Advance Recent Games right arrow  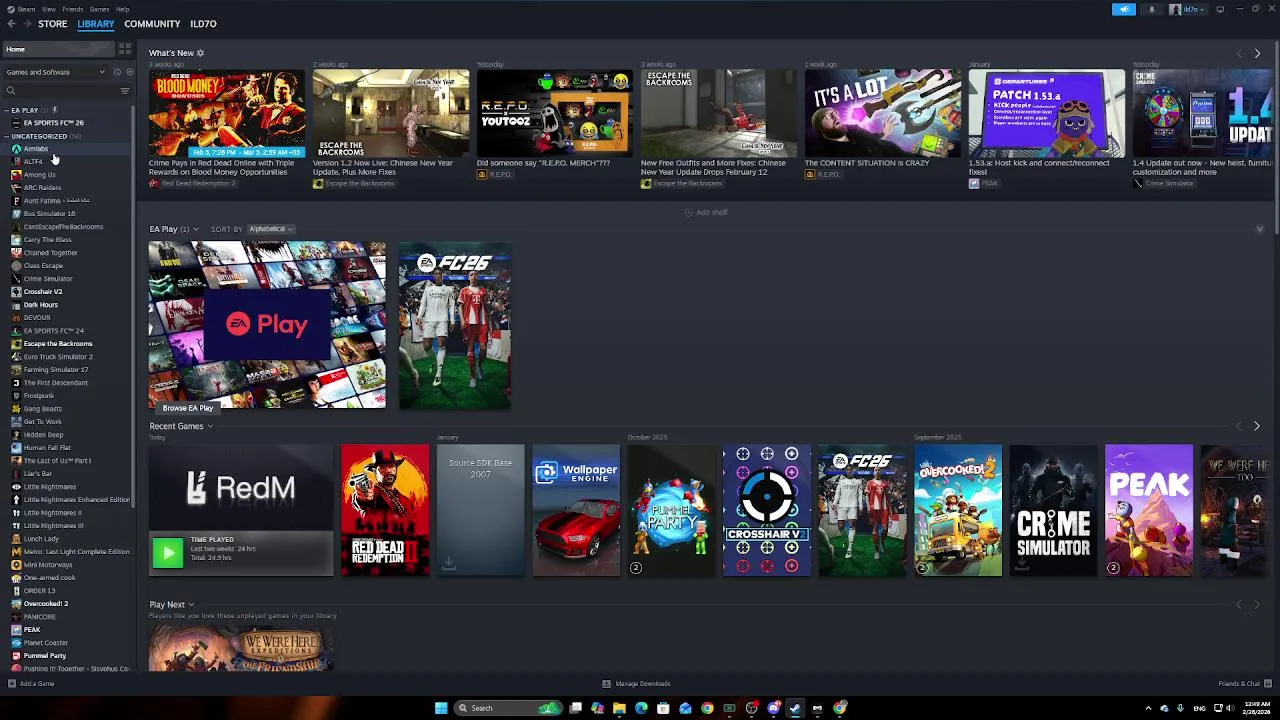1257,426
